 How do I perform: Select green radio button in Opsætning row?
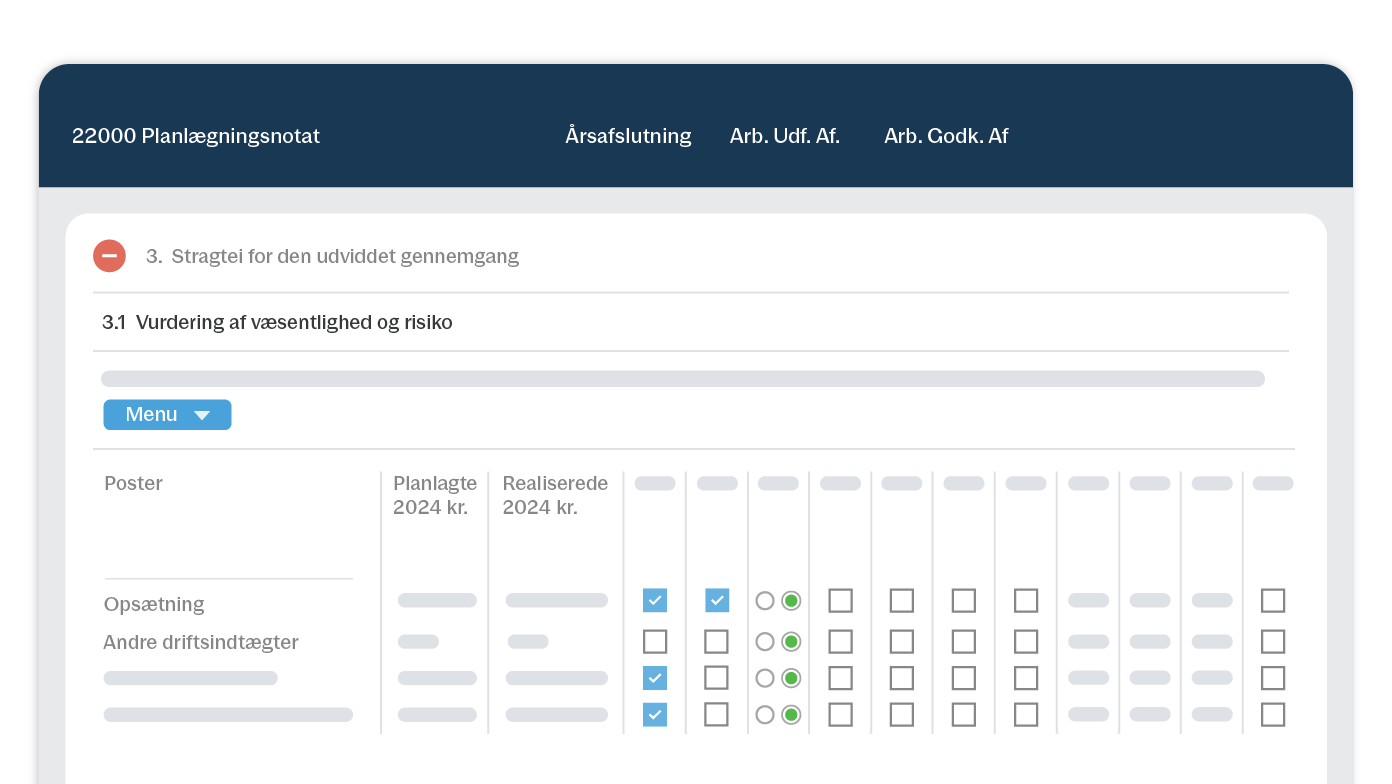pos(791,600)
